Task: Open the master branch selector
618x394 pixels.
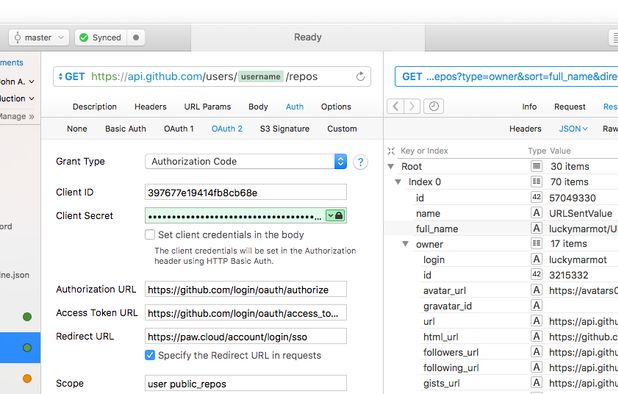Action: (38, 37)
